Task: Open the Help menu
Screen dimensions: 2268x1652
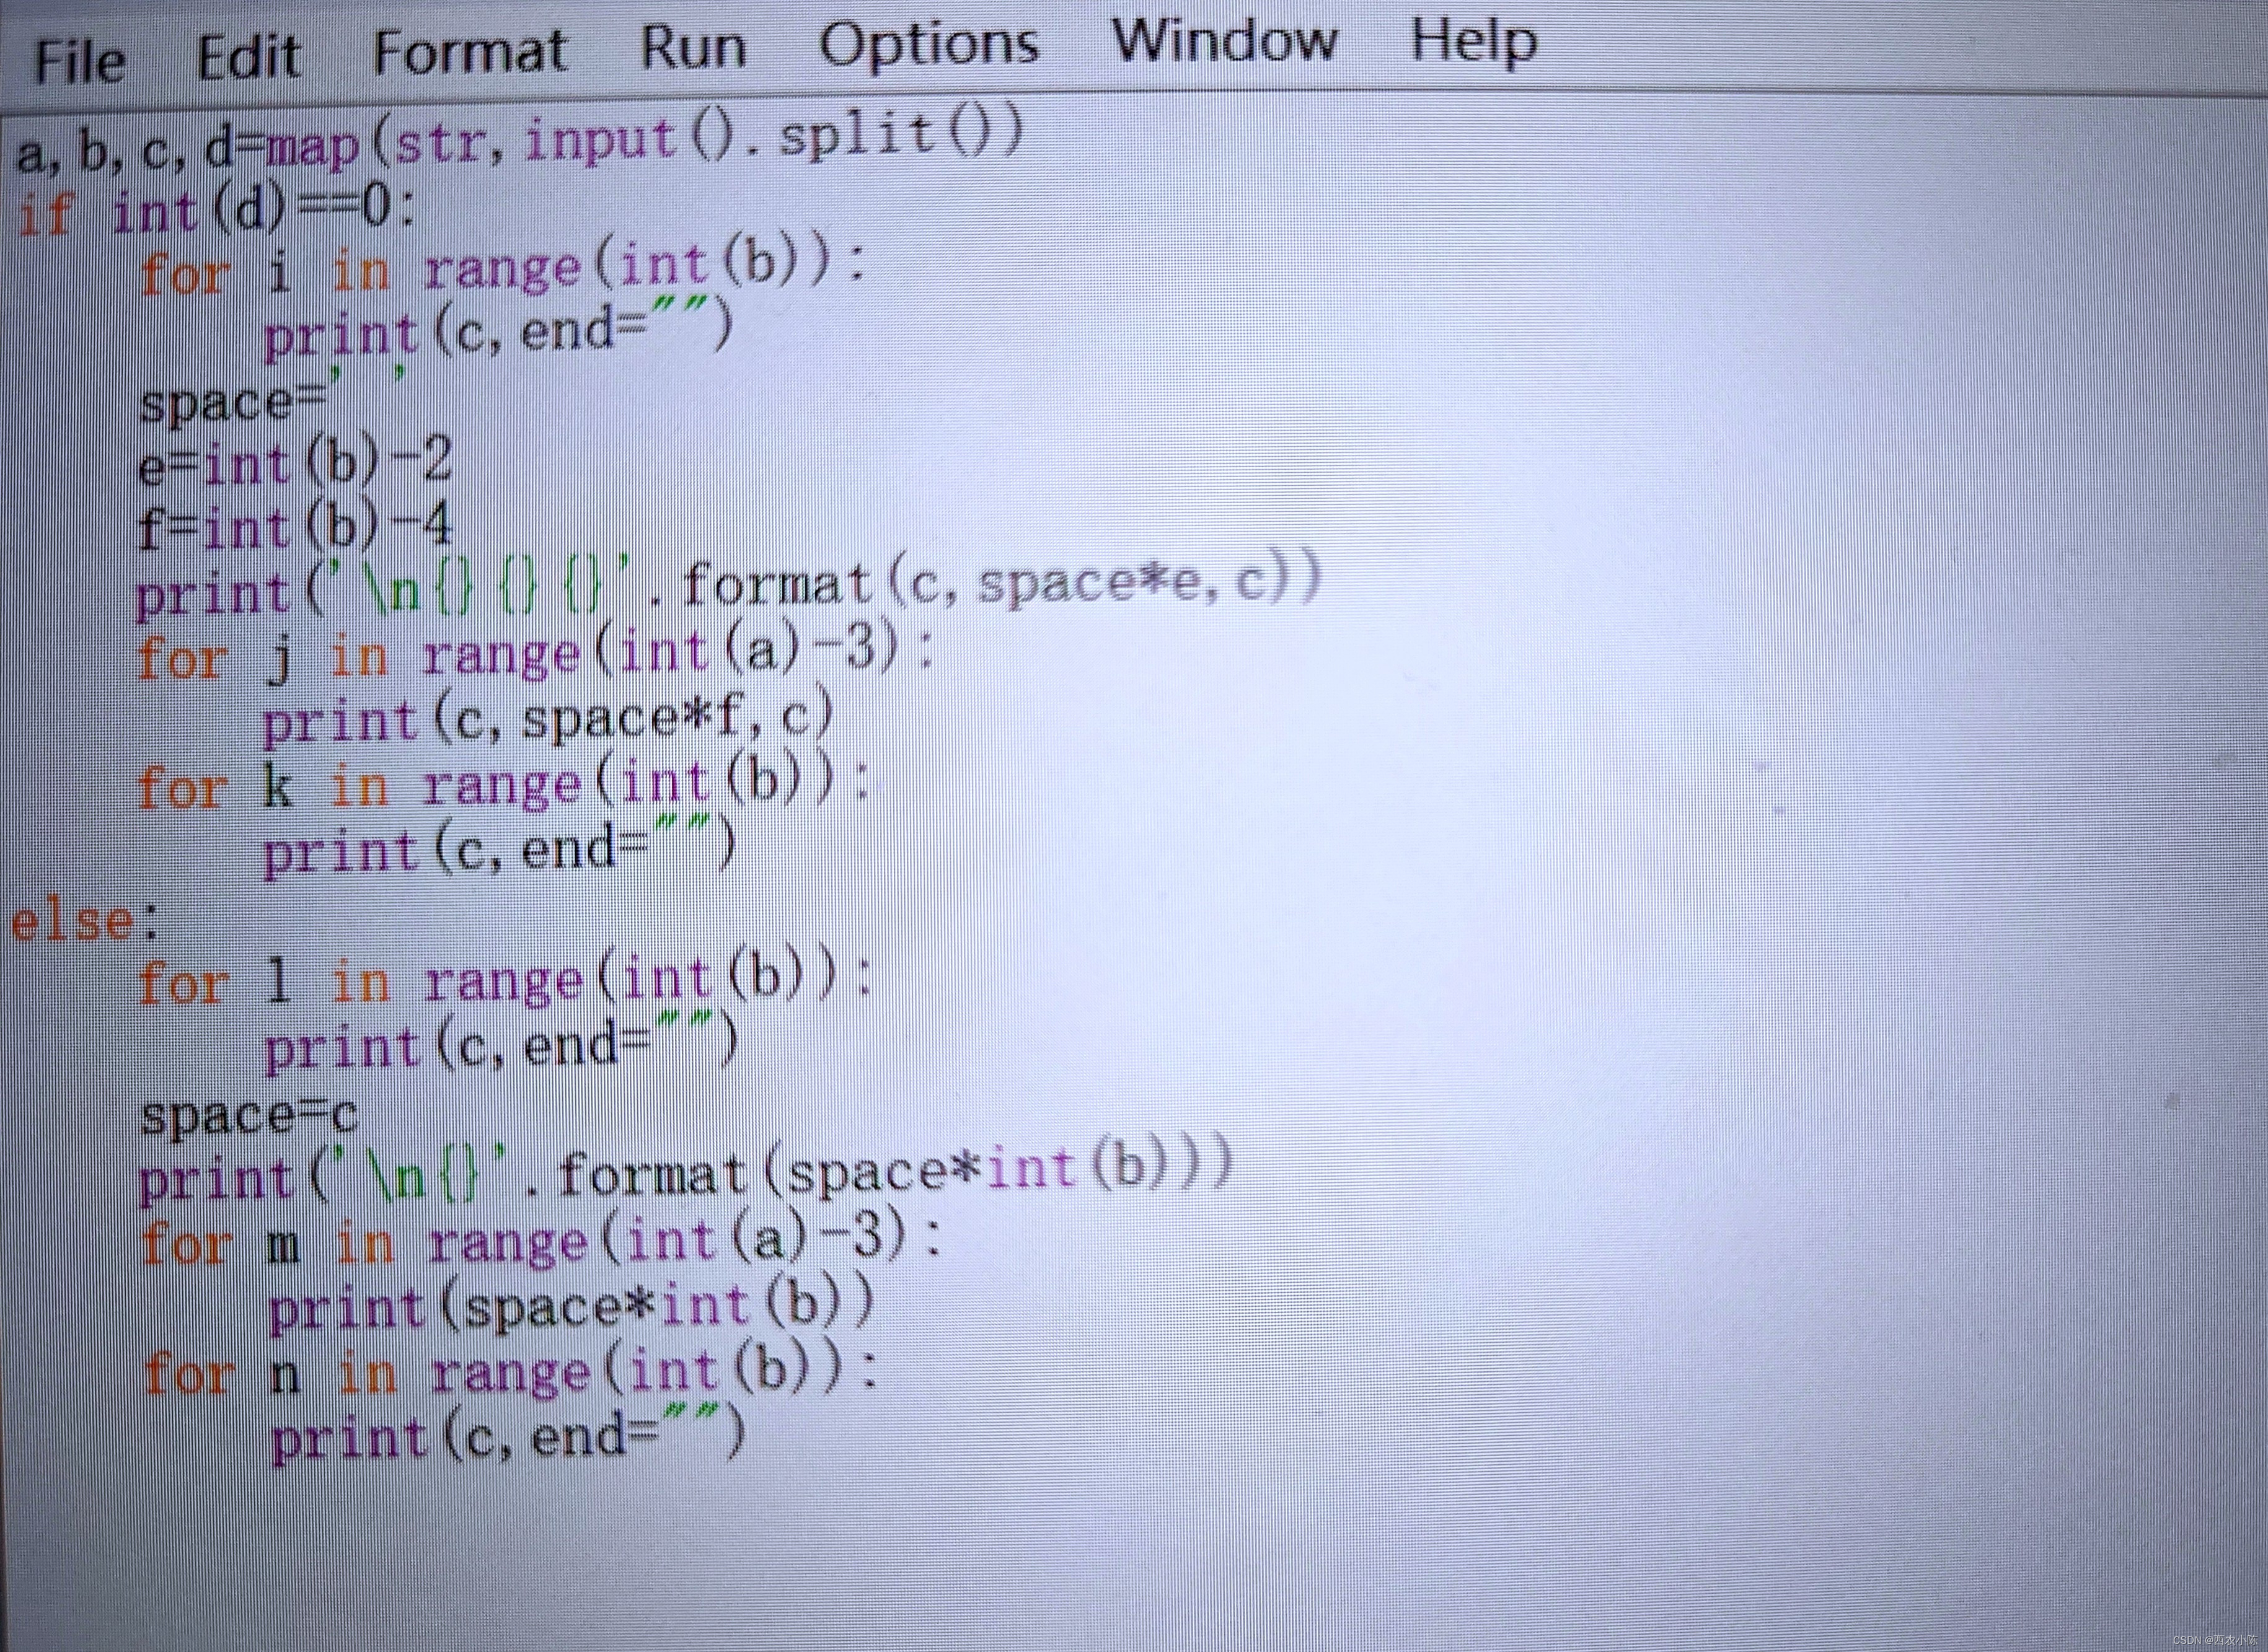Action: coord(1473,41)
